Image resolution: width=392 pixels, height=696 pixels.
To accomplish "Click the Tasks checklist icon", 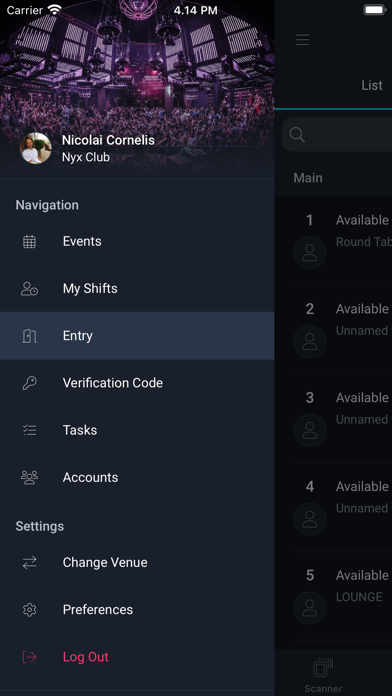I will (x=29, y=430).
